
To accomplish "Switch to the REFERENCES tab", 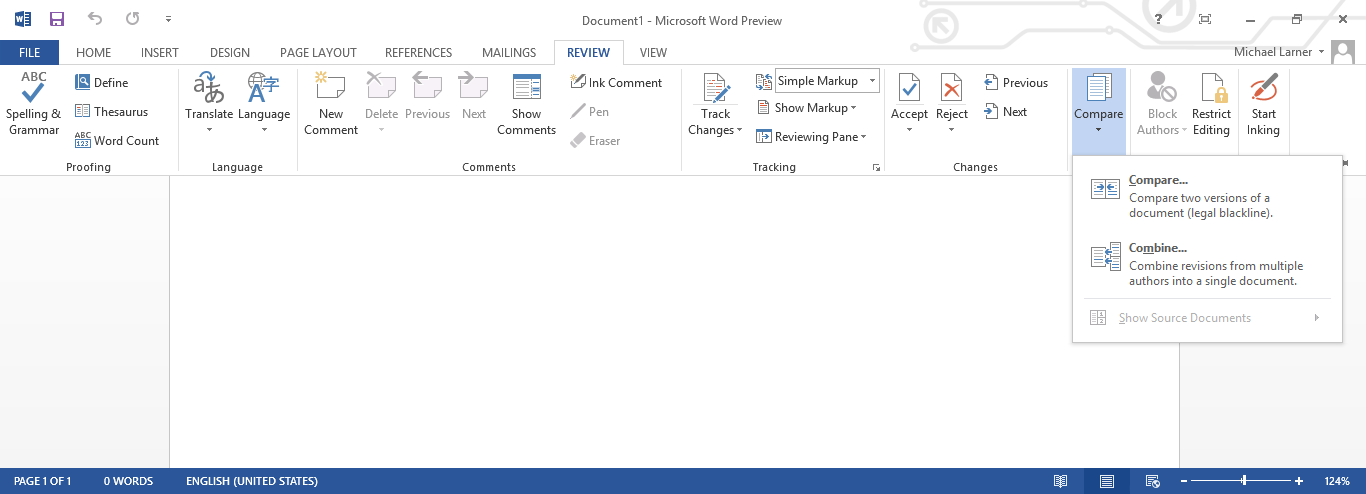I will 418,53.
